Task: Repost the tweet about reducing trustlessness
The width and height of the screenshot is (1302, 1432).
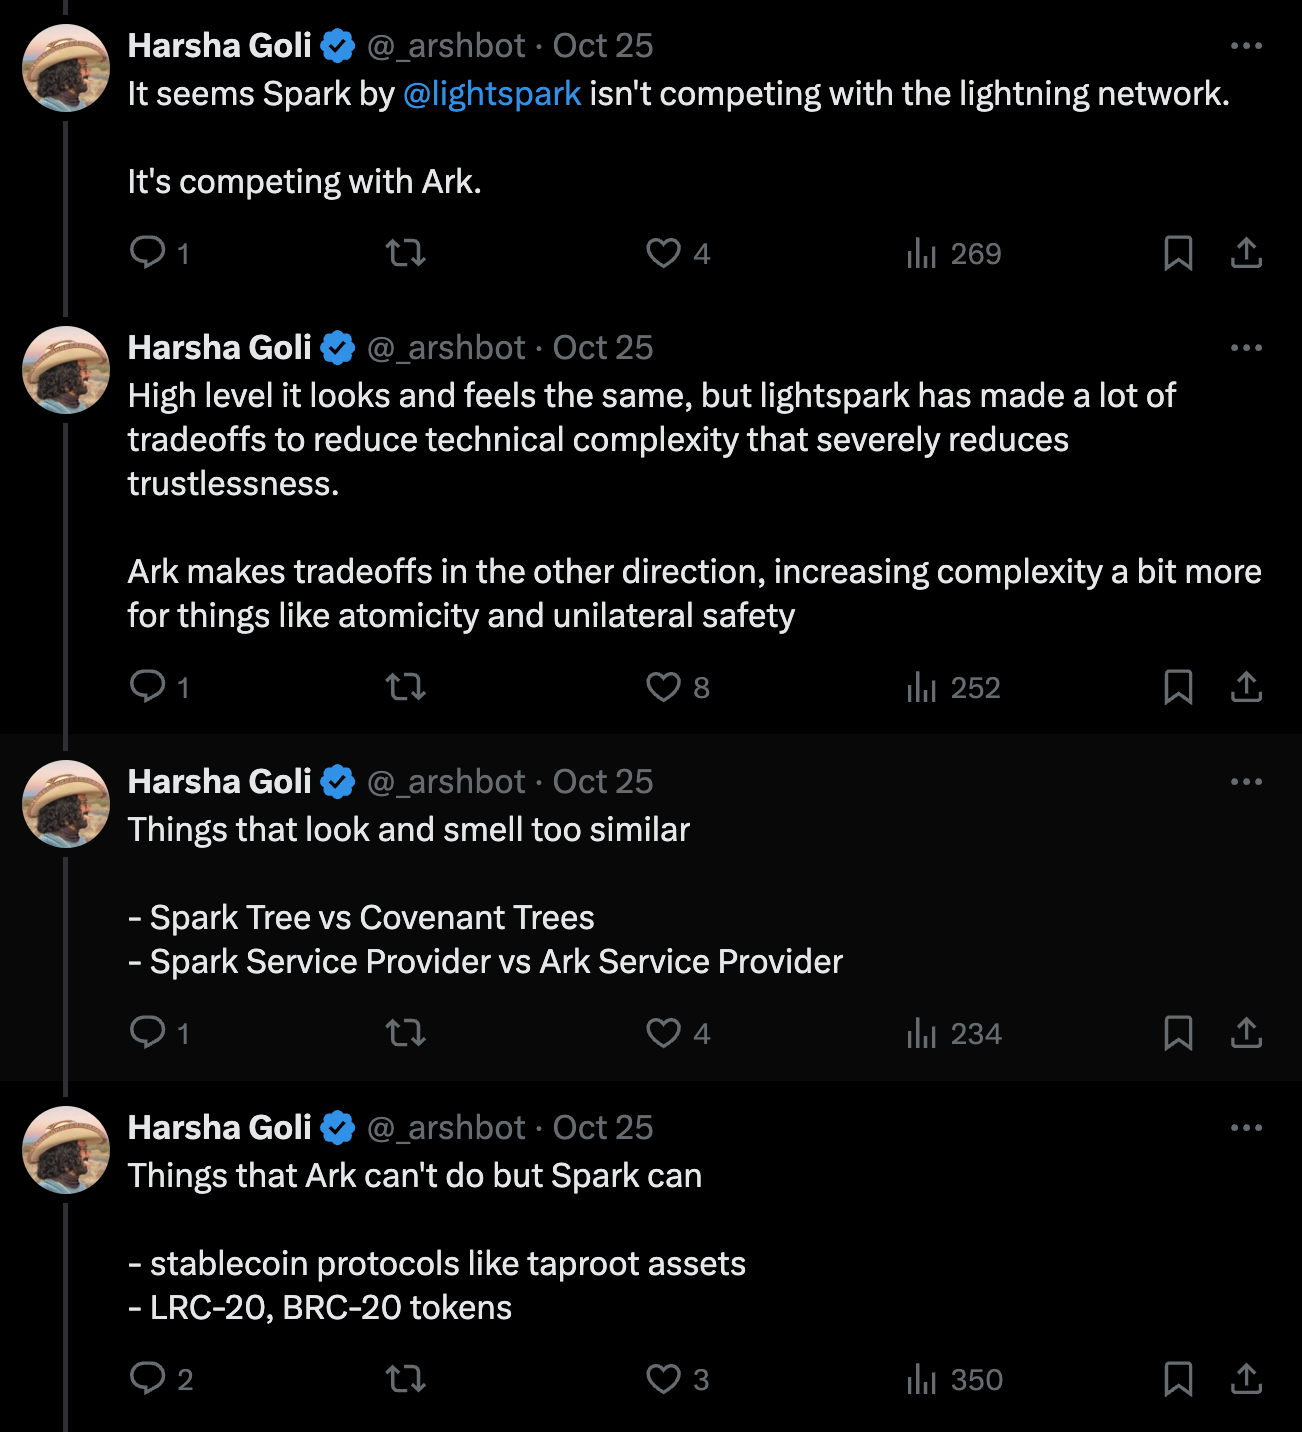Action: 406,687
